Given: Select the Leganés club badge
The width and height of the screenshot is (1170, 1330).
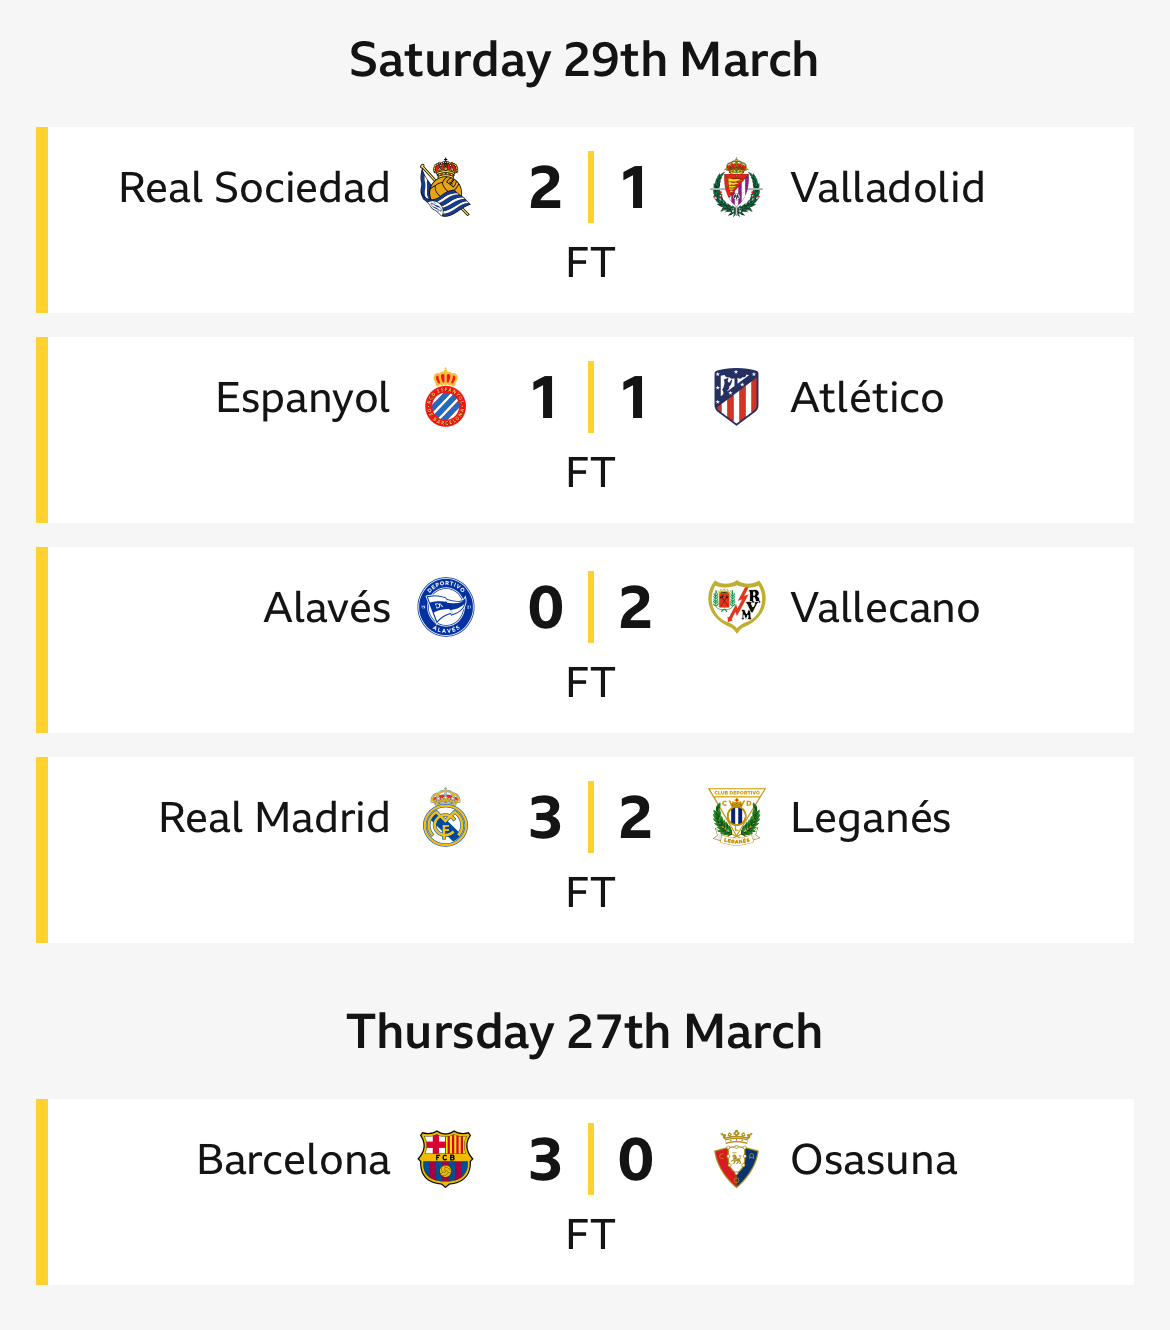Looking at the screenshot, I should (736, 818).
